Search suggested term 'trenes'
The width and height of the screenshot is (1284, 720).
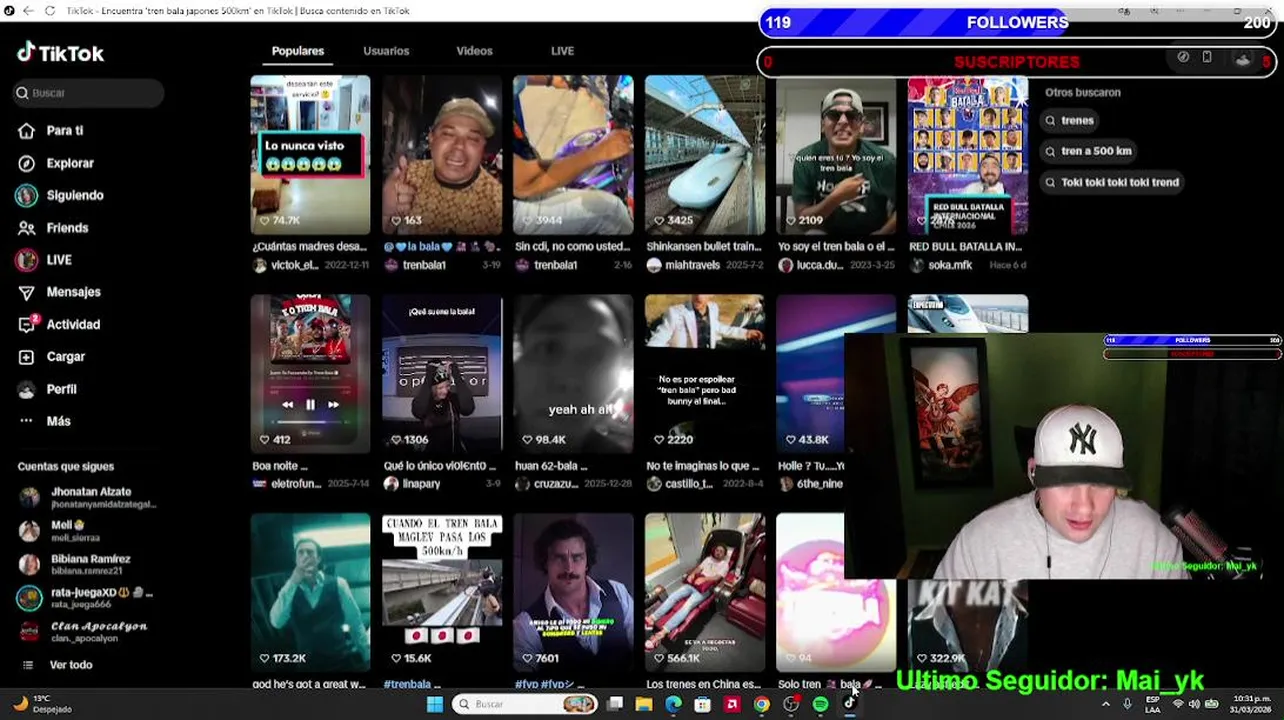click(x=1070, y=120)
